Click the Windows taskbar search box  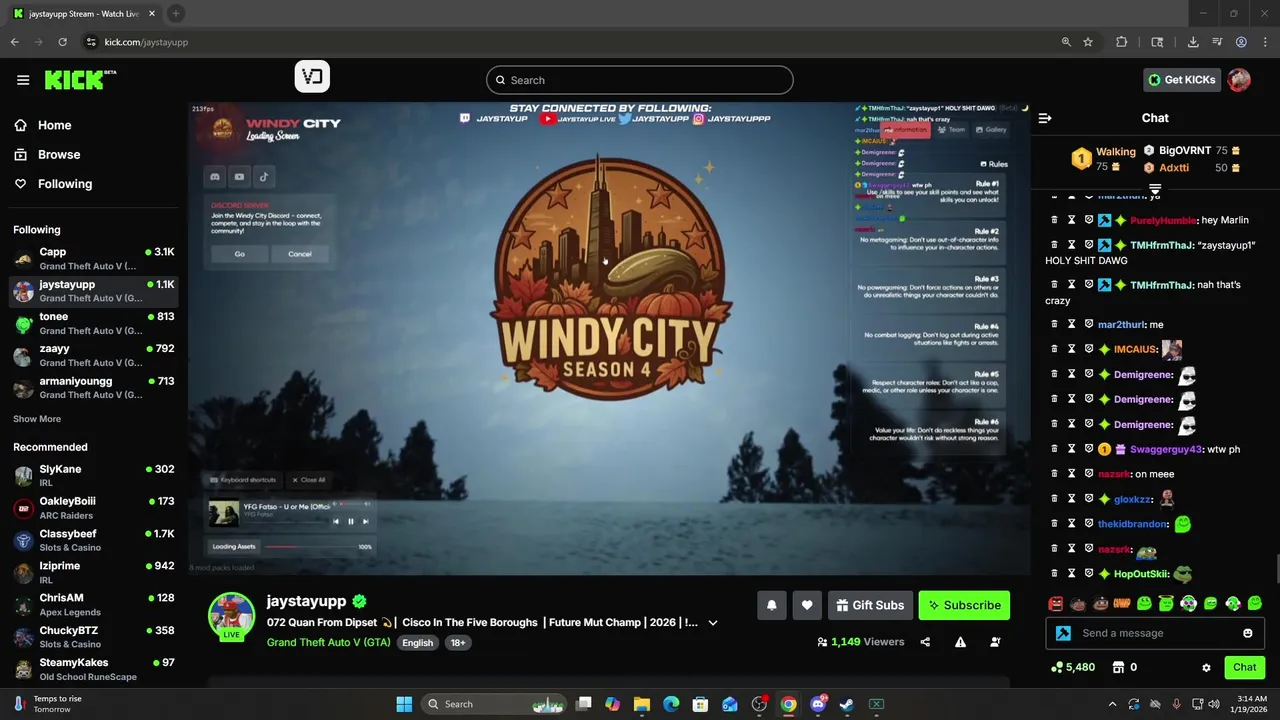click(x=494, y=704)
